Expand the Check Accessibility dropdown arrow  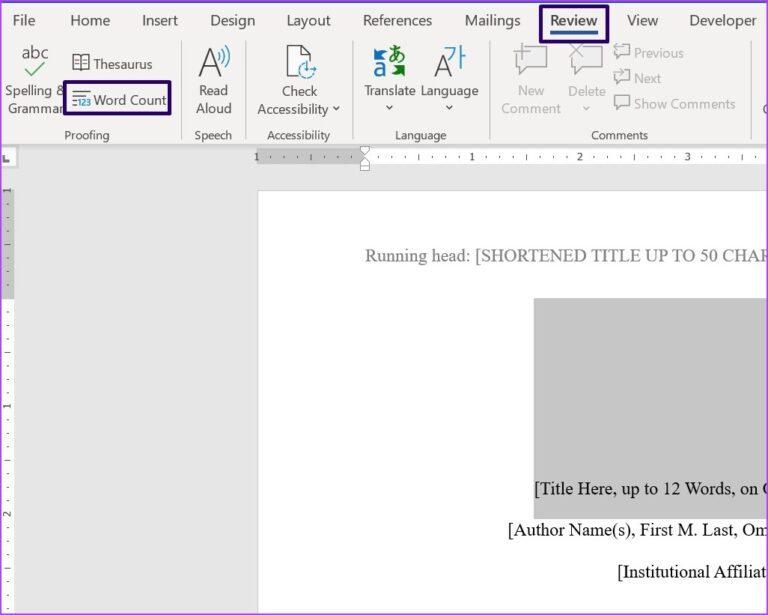point(336,109)
